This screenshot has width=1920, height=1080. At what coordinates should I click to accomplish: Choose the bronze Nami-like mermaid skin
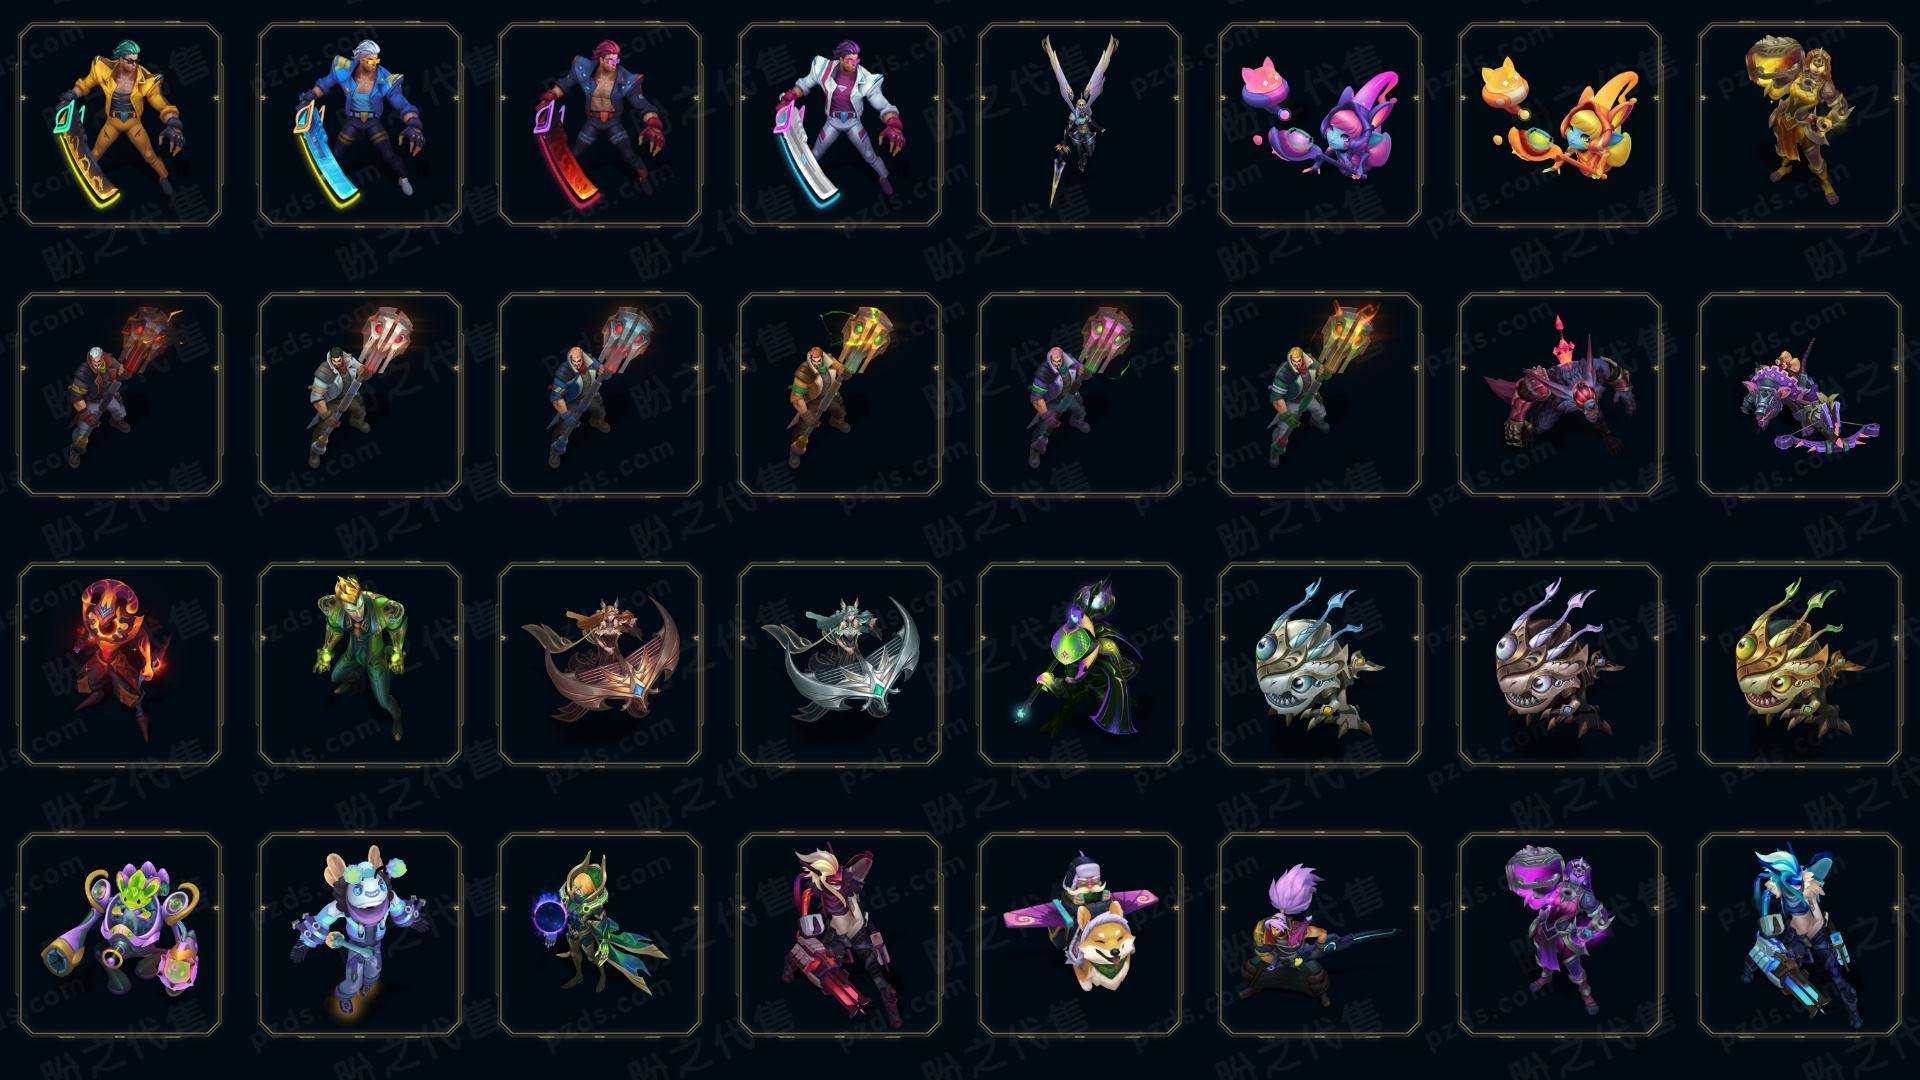point(600,664)
